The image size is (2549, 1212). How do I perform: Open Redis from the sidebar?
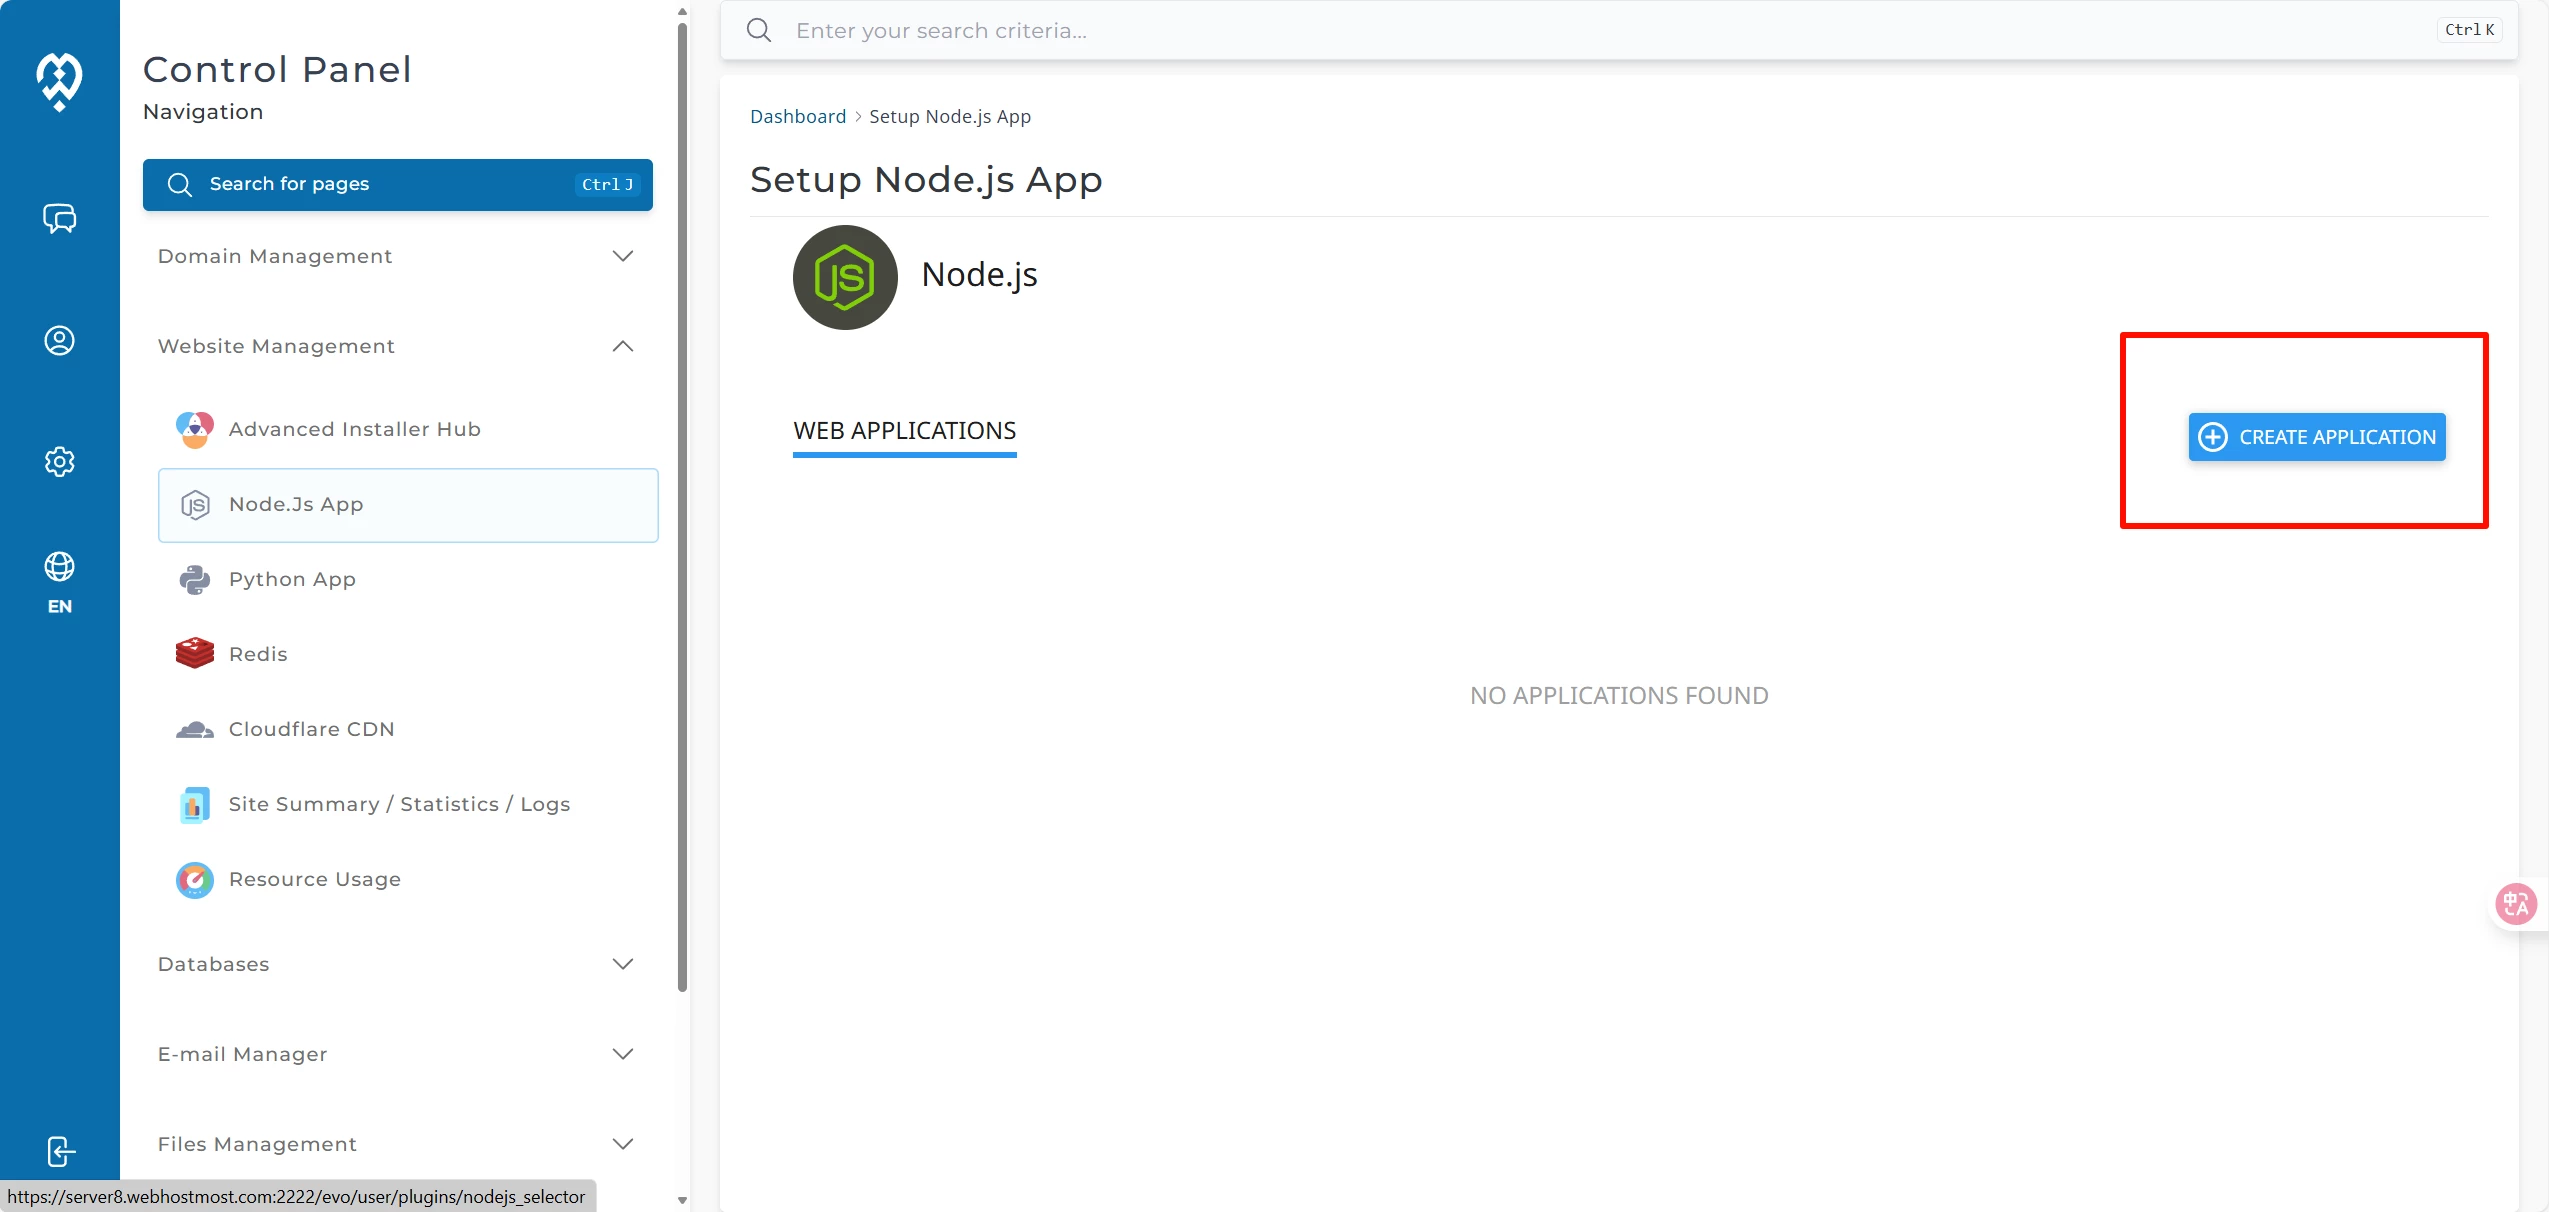258,654
